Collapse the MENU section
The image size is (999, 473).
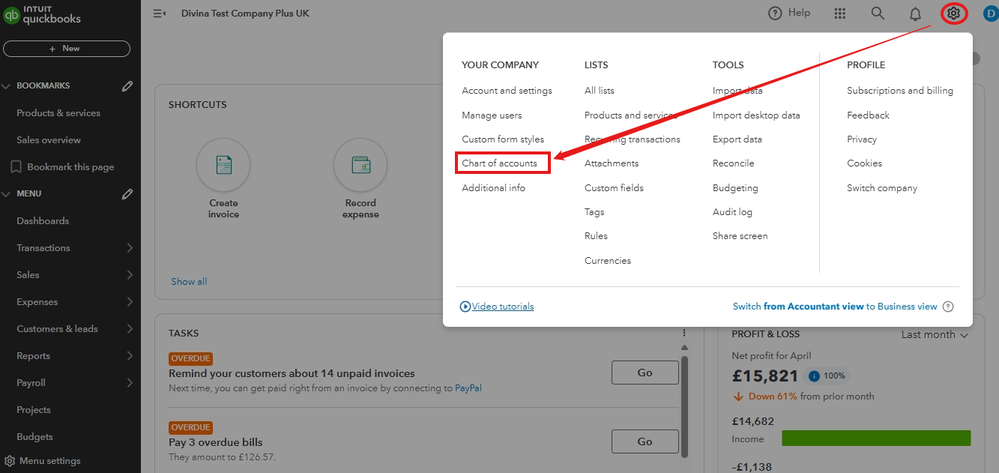coord(6,194)
